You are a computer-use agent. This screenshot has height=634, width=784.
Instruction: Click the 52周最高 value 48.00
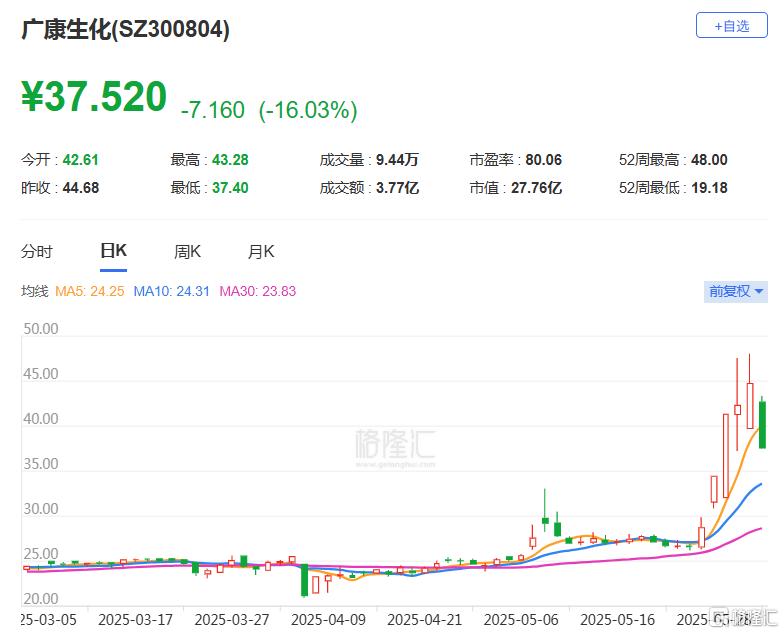(x=709, y=160)
